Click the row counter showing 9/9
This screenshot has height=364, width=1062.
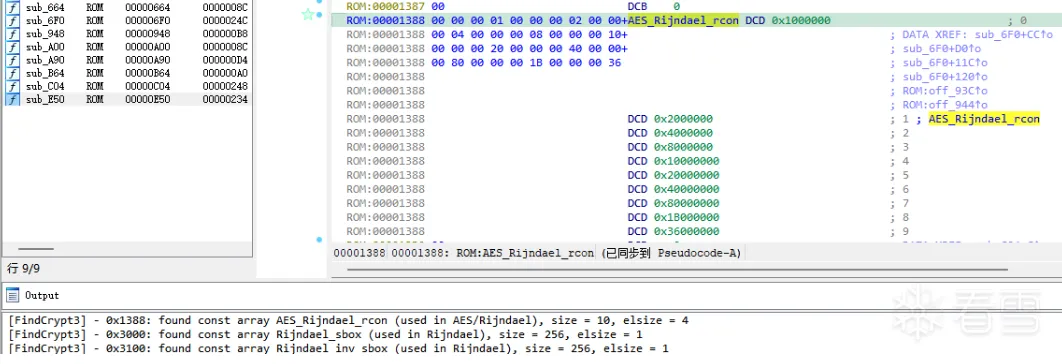coord(23,269)
